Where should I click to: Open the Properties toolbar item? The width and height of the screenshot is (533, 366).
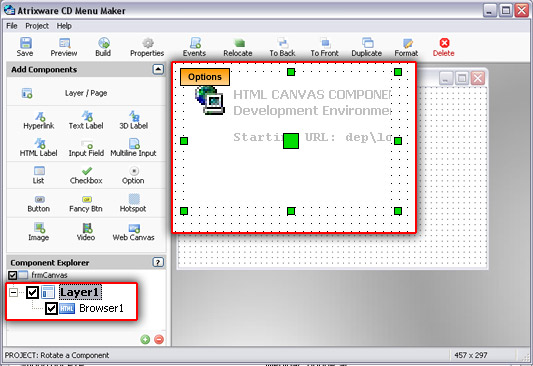point(147,47)
